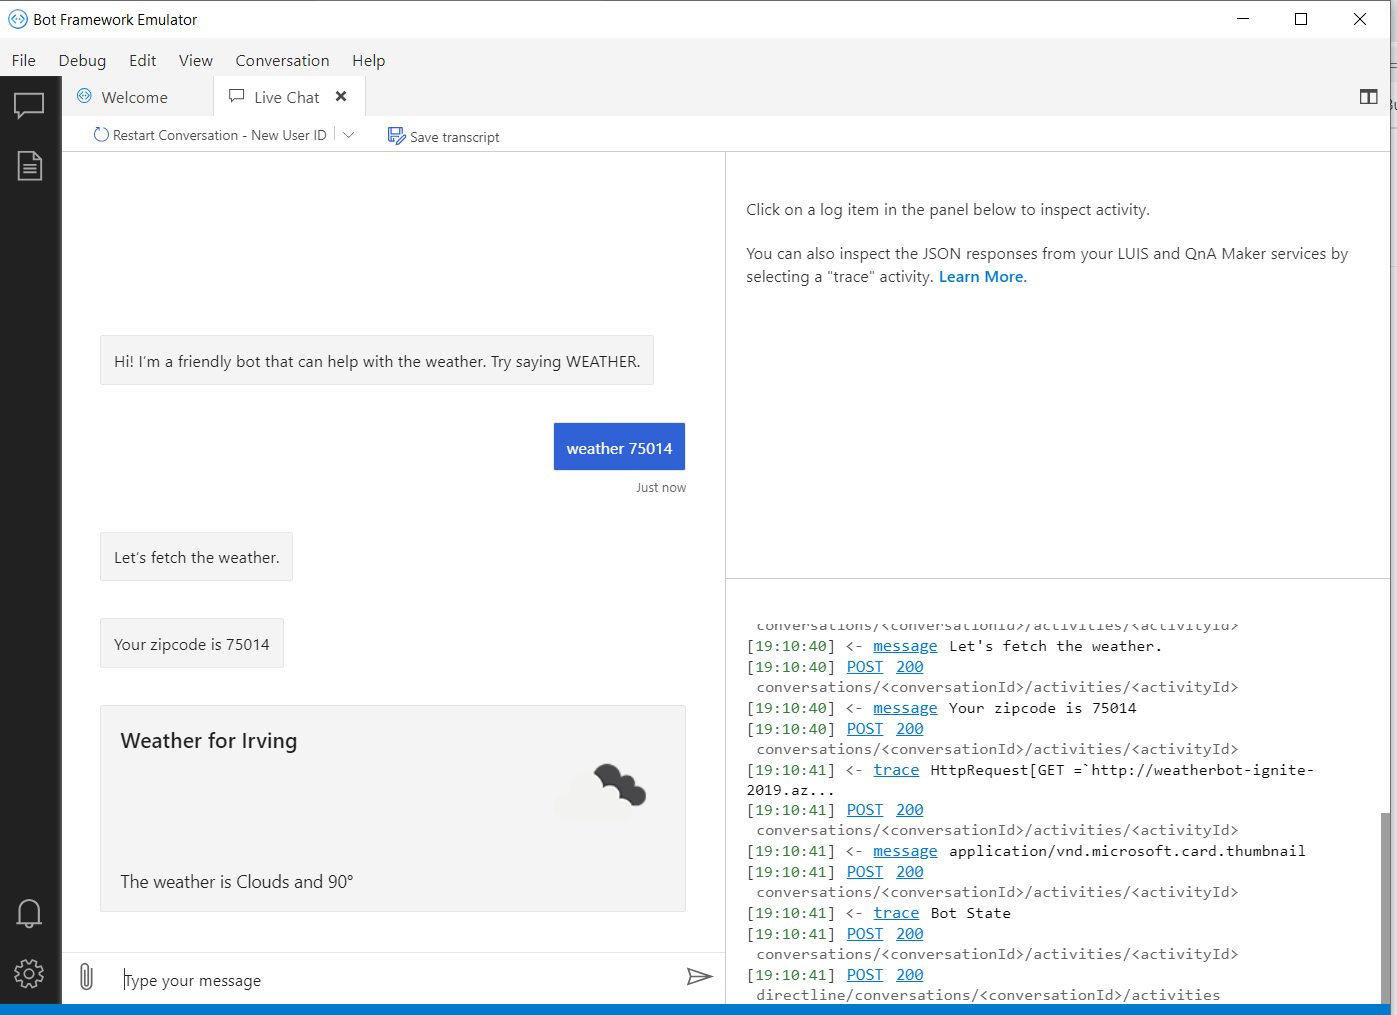Screen dimensions: 1397x1015
Task: Select the Live Chat tab
Action: [283, 97]
